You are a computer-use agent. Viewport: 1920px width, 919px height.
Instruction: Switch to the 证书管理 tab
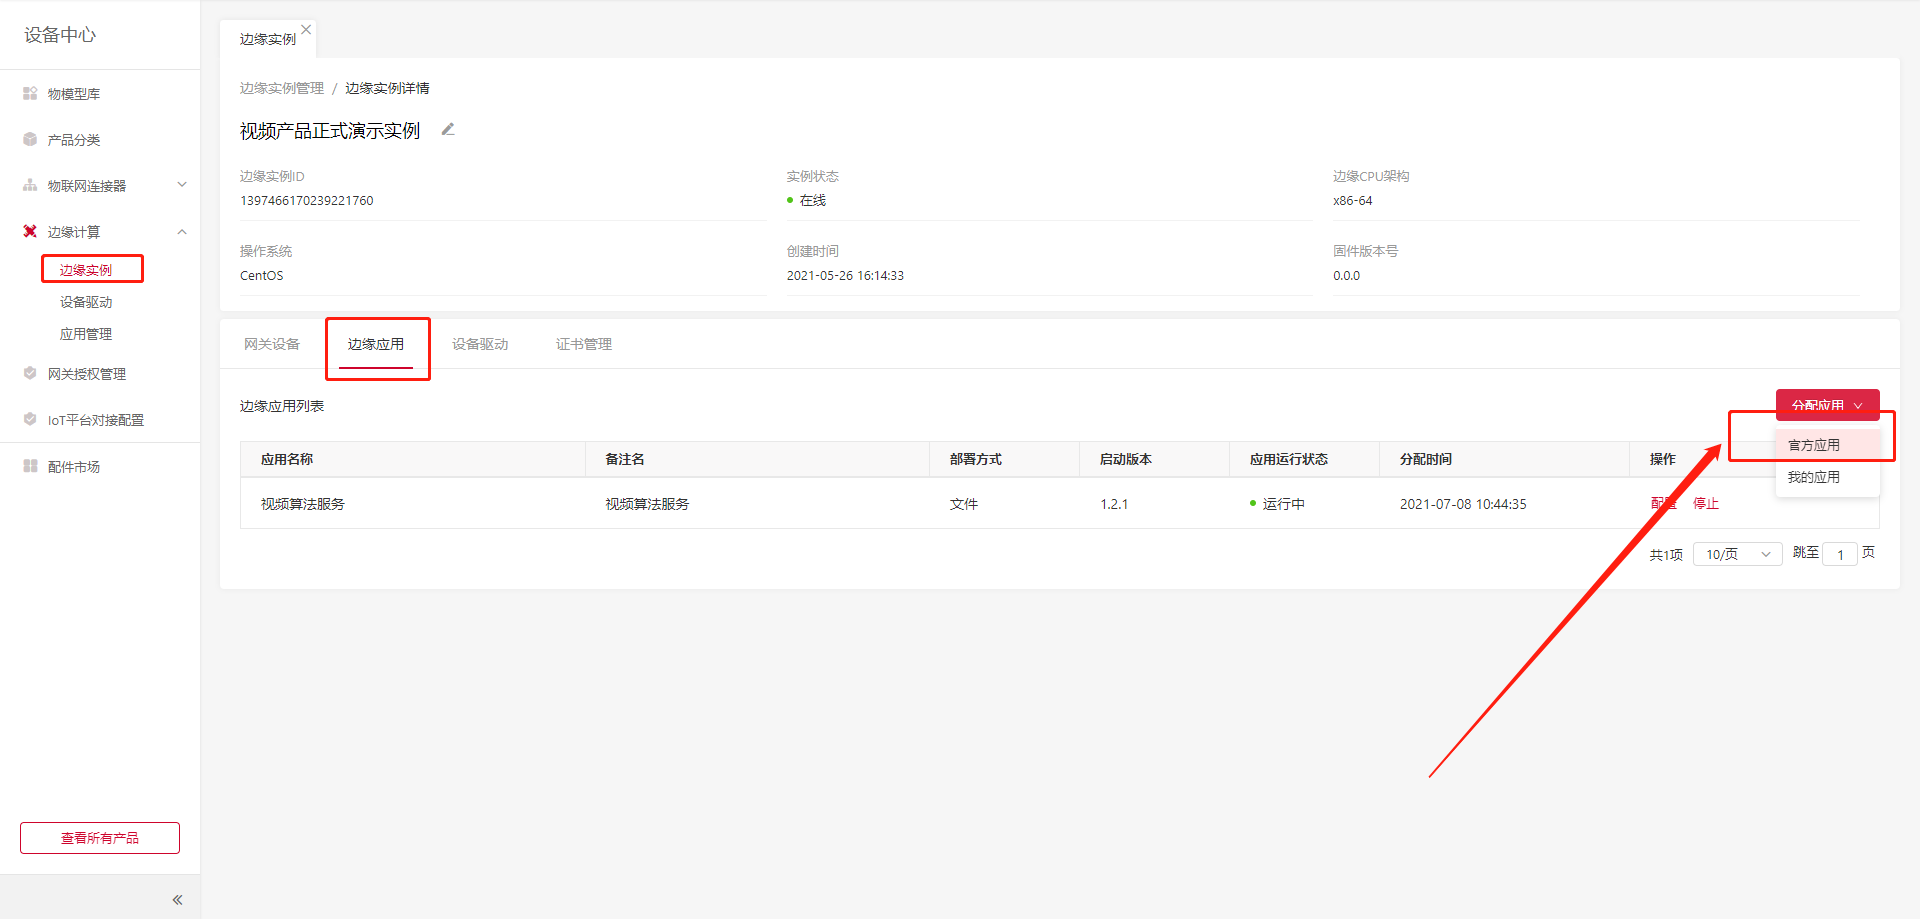coord(584,344)
